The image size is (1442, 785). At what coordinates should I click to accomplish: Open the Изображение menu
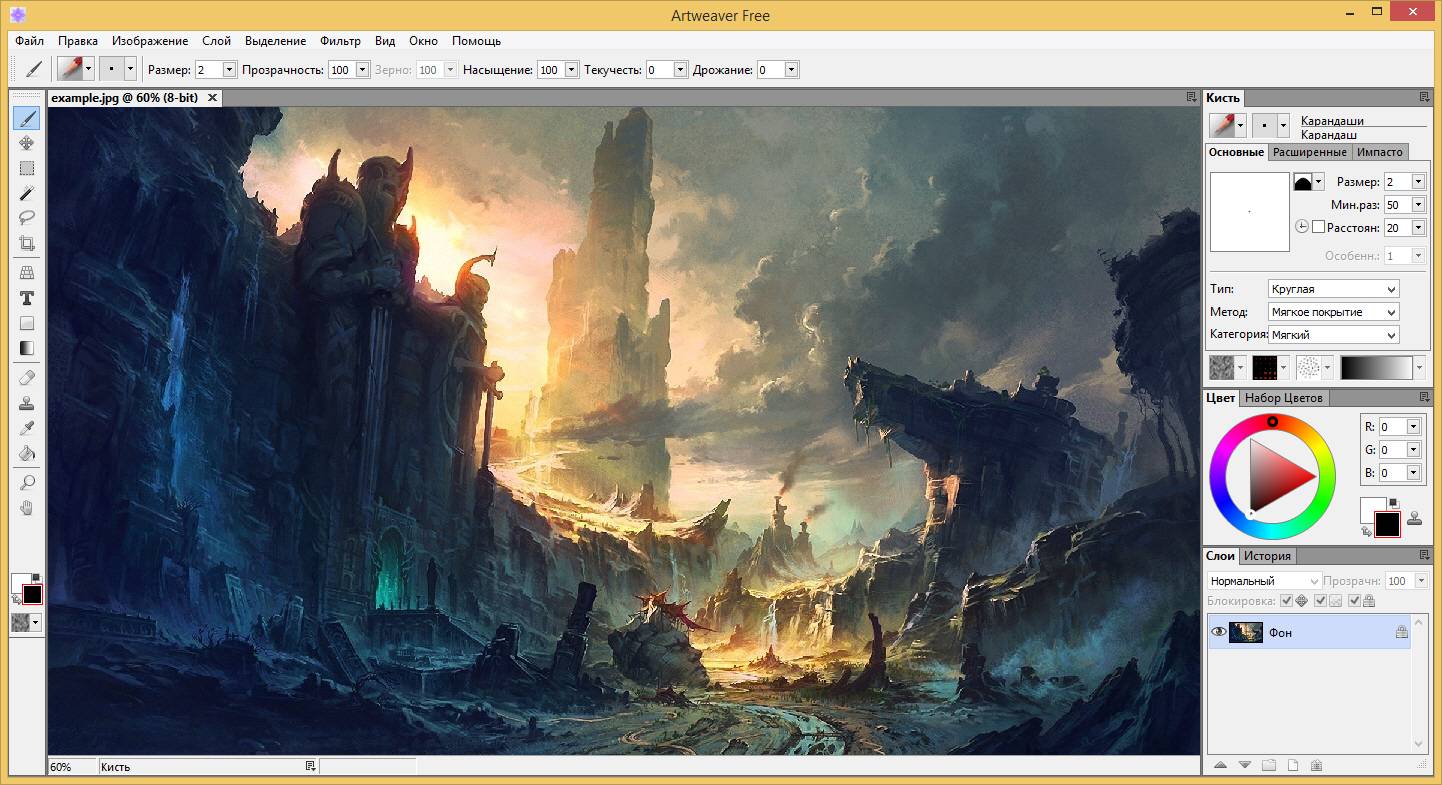pos(150,41)
